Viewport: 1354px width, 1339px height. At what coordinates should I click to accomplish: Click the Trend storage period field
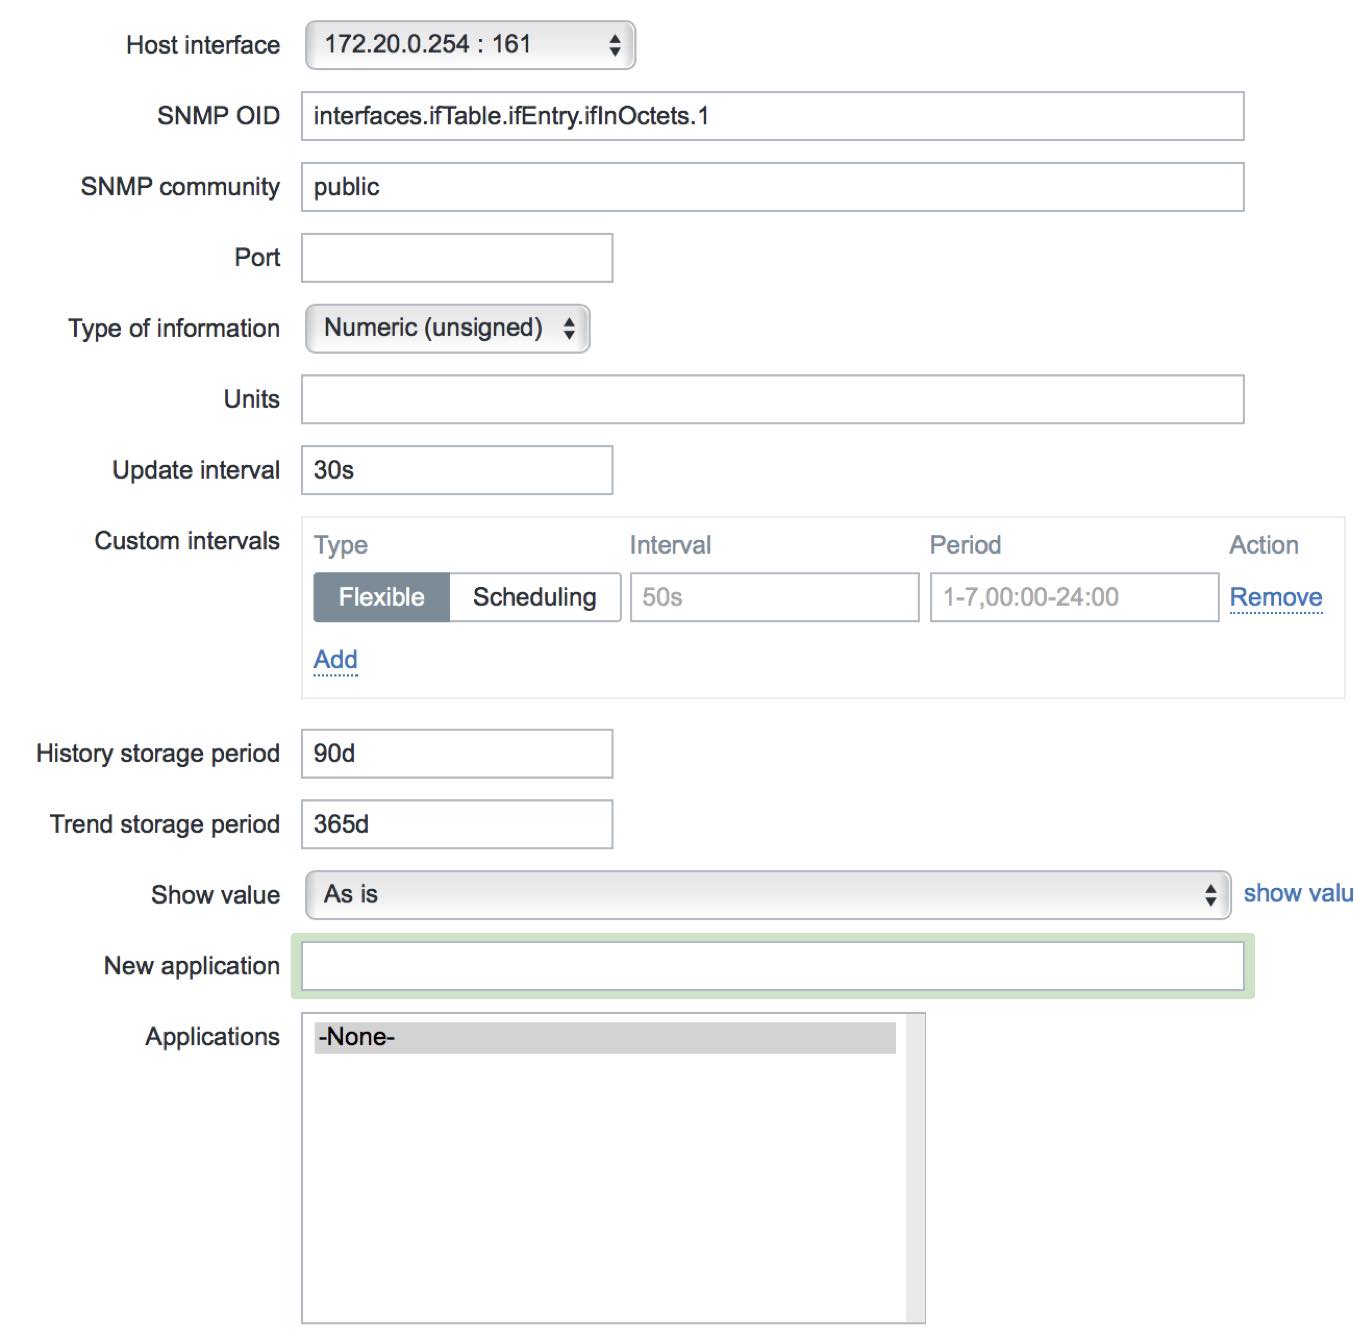coord(457,824)
